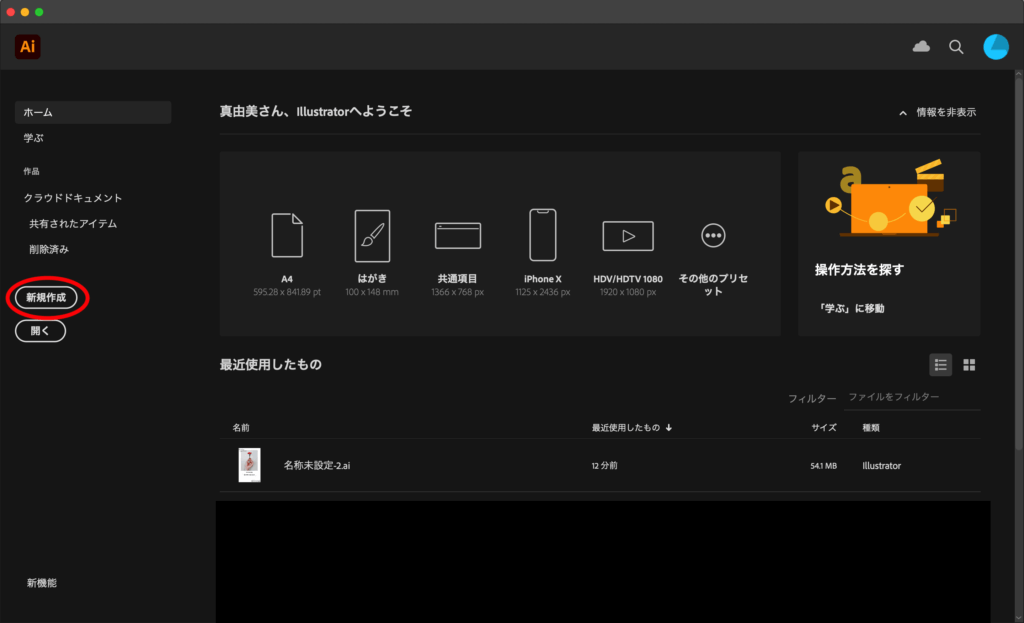Click the Illustrator Ai logo icon
Screen dimensions: 1024x623
[27, 47]
